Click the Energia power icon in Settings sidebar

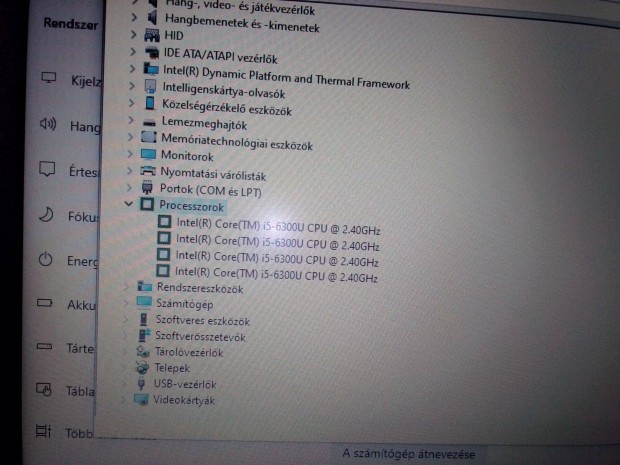45,259
